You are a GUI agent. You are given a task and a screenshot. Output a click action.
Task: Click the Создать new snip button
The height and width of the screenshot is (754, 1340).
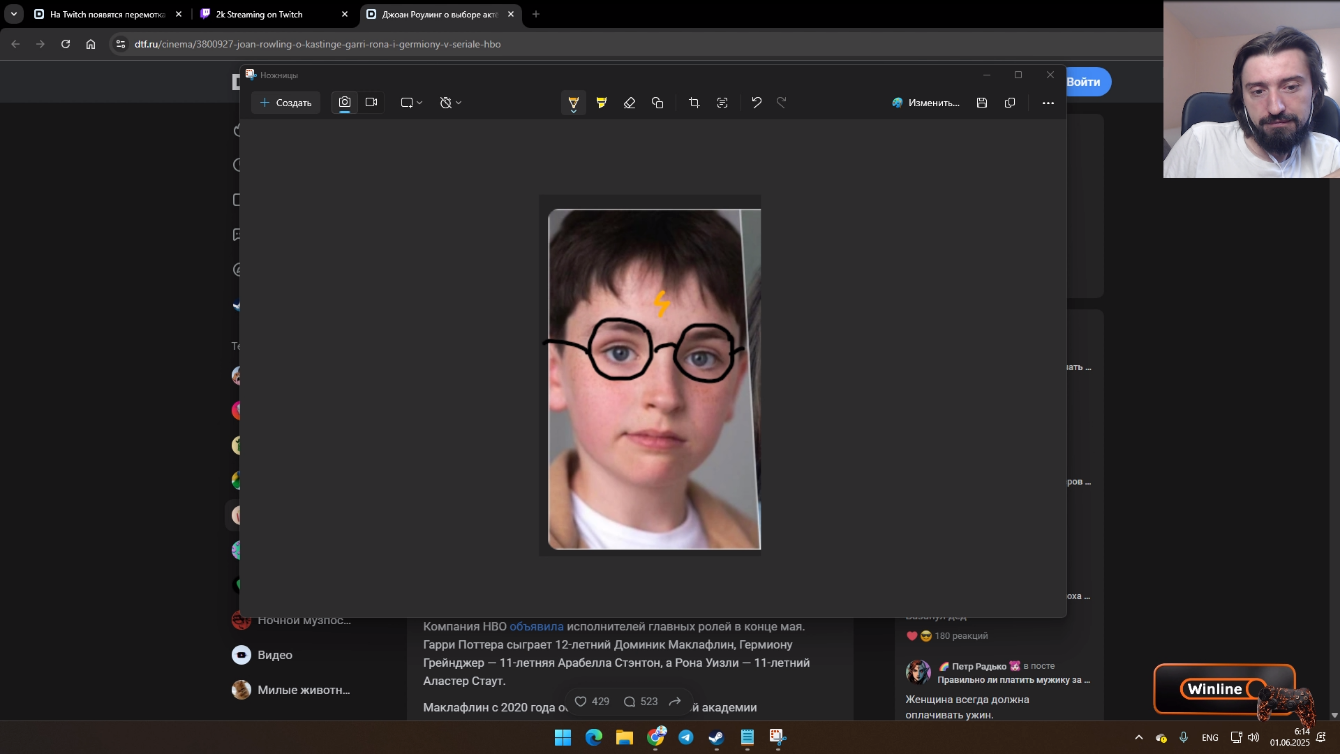[x=286, y=103]
